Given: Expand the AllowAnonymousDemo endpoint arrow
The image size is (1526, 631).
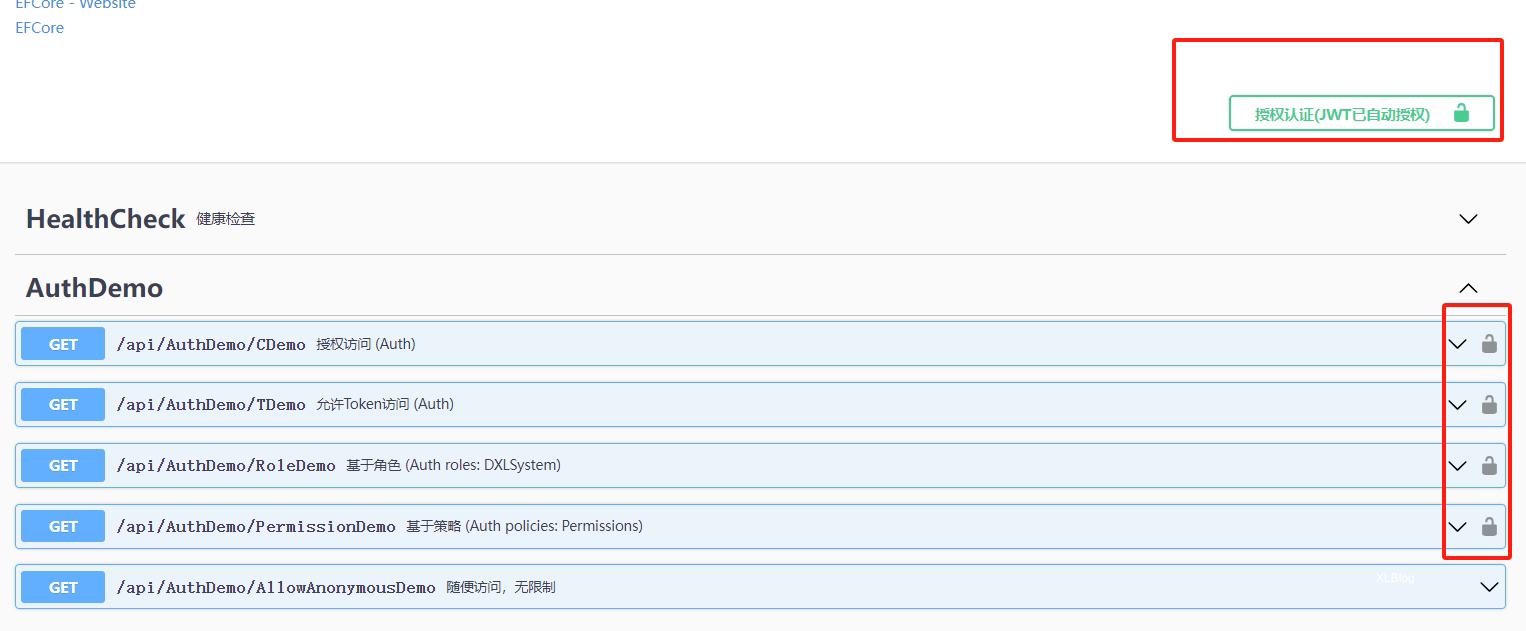Looking at the screenshot, I should point(1489,588).
